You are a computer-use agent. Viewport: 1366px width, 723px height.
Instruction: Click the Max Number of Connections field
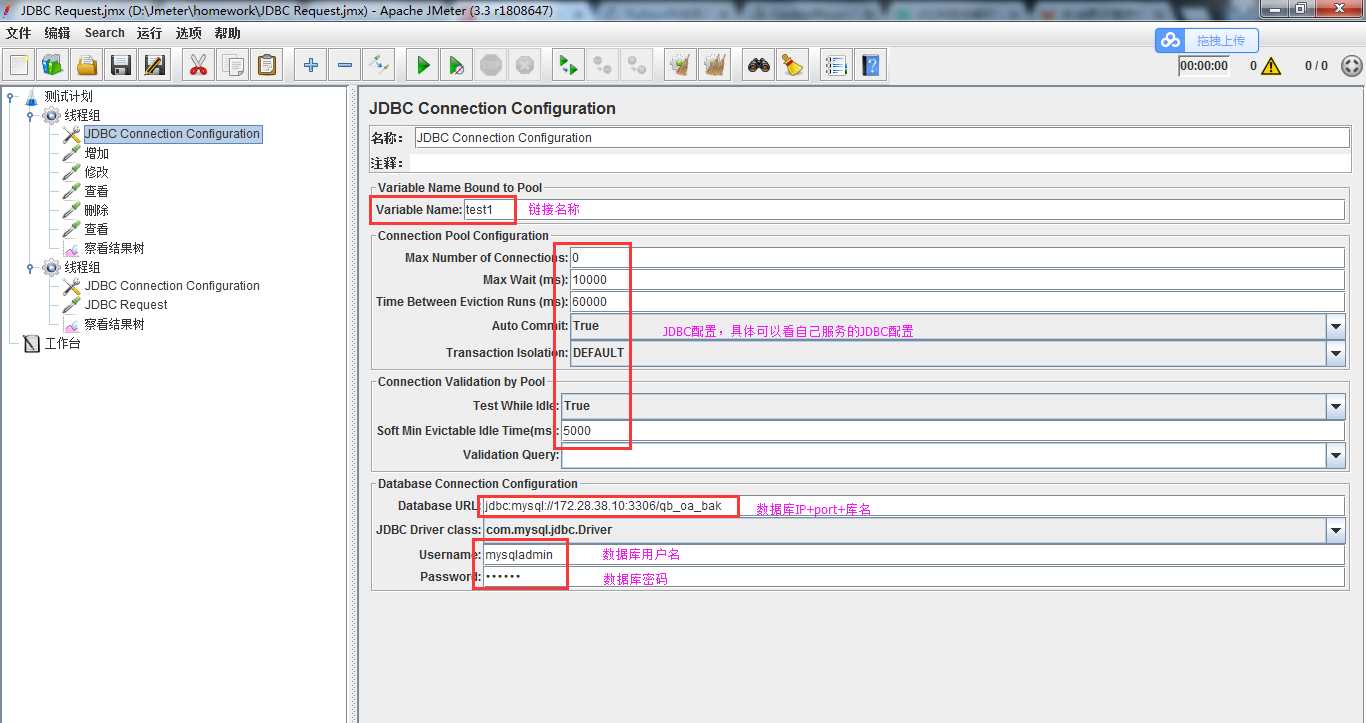[x=957, y=258]
